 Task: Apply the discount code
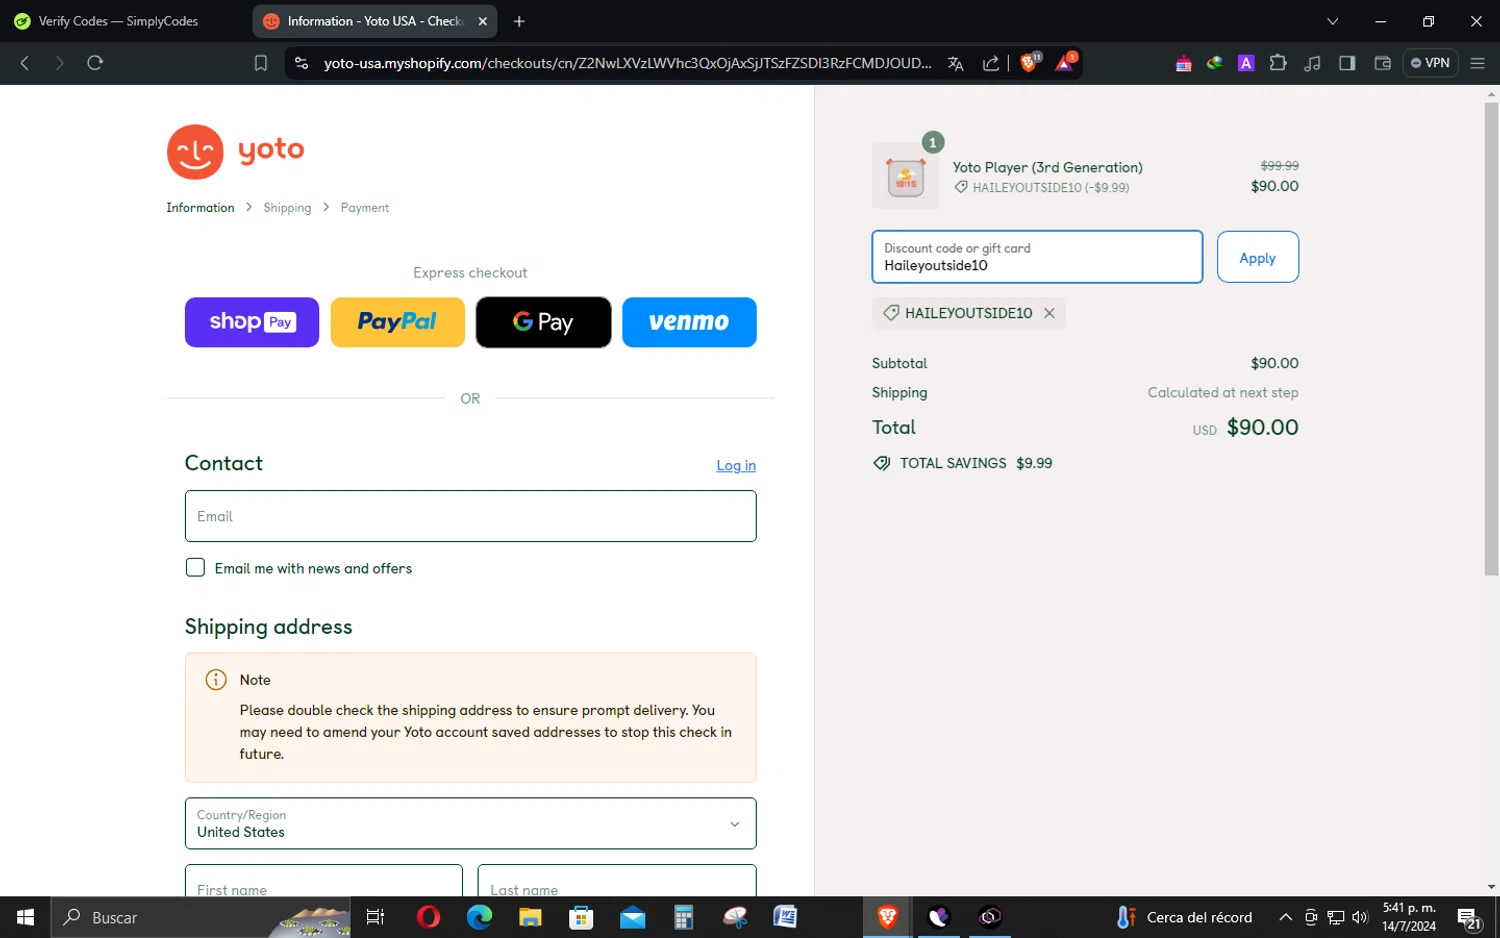tap(1258, 257)
